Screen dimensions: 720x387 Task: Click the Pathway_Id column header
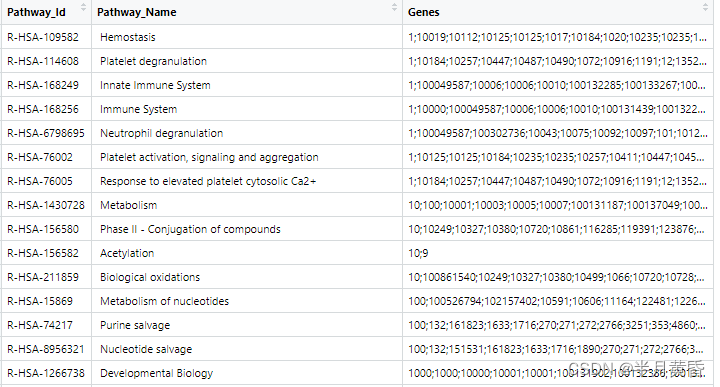pyautogui.click(x=36, y=12)
